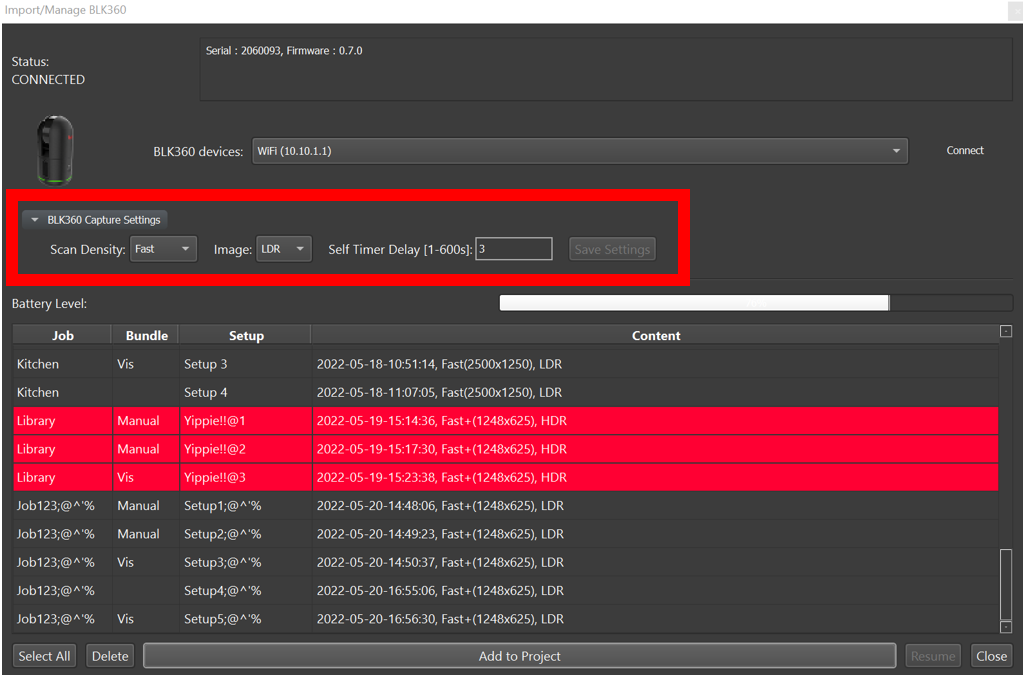Open the BLK360 devices WiFi dropdown
The height and width of the screenshot is (675, 1023).
pyautogui.click(x=579, y=151)
